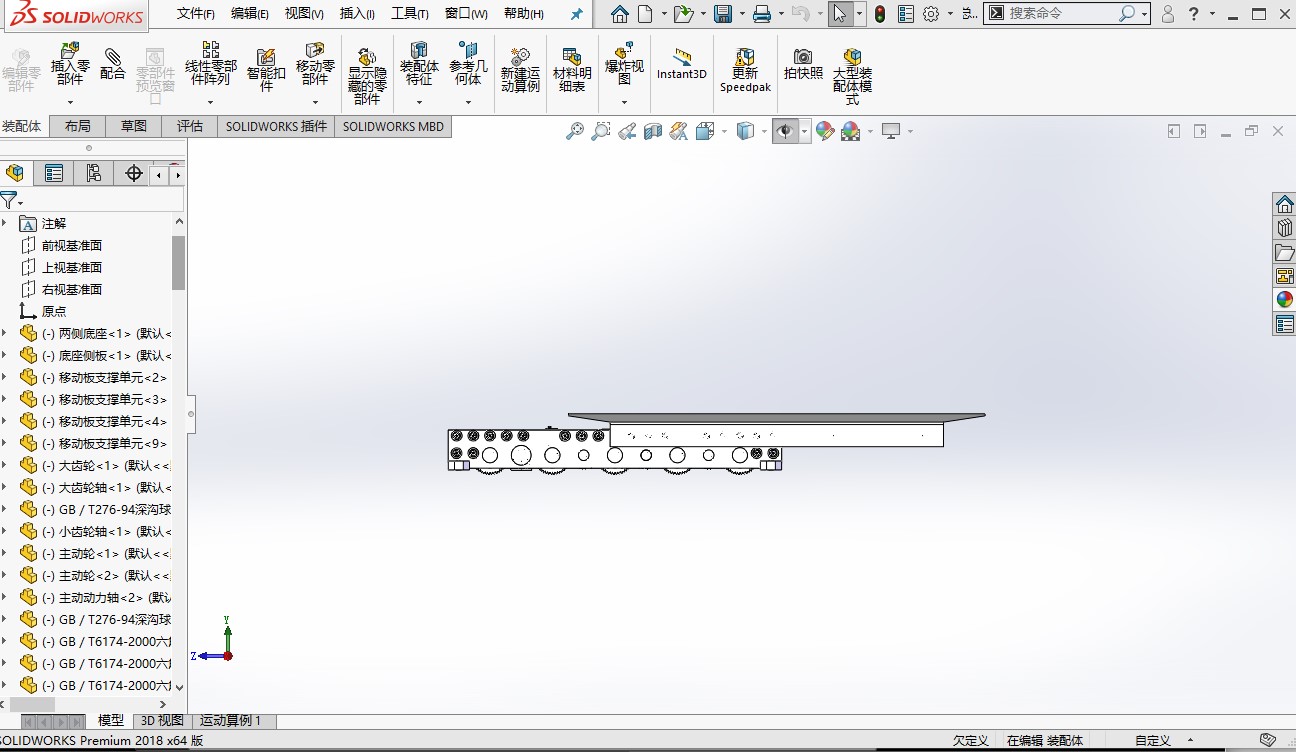Viewport: 1296px width, 752px height.
Task: Switch to the SOLIDWORKS MBD tab
Action: tap(393, 126)
